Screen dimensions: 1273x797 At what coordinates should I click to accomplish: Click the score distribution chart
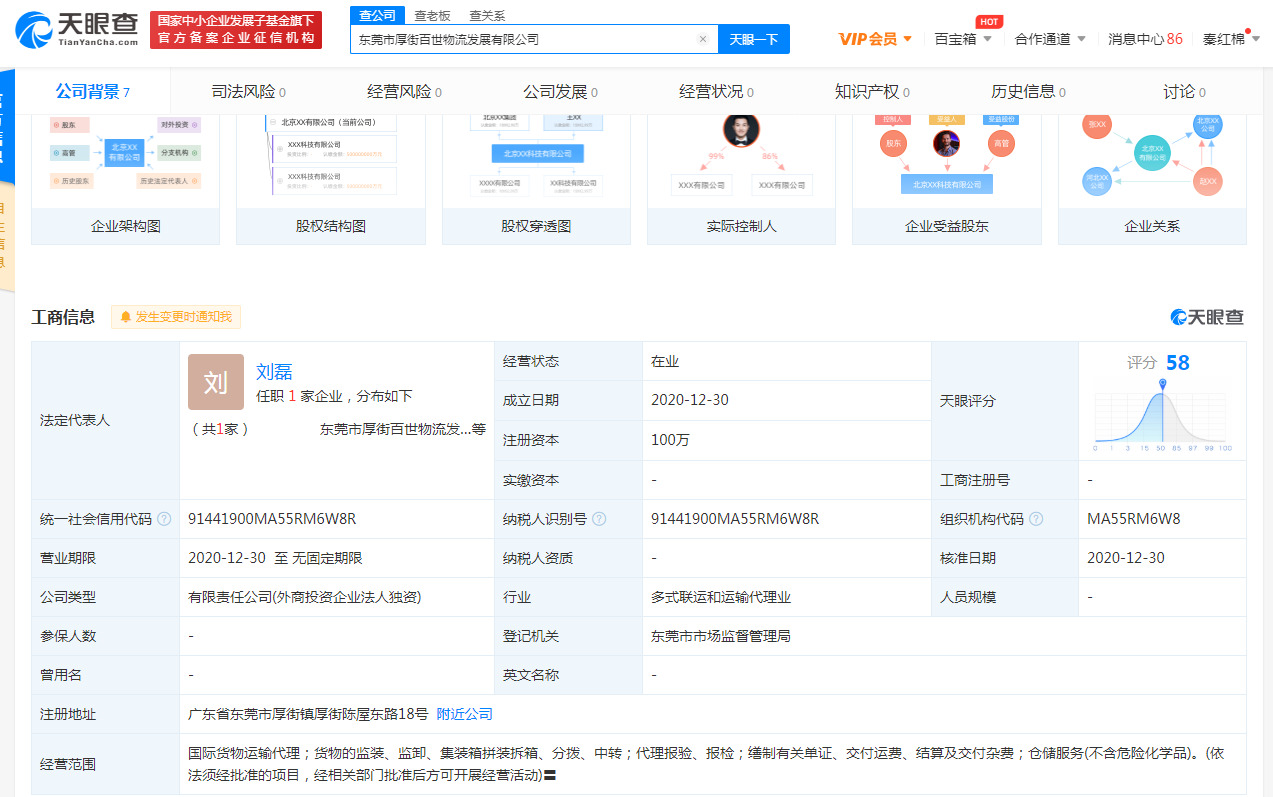1163,415
